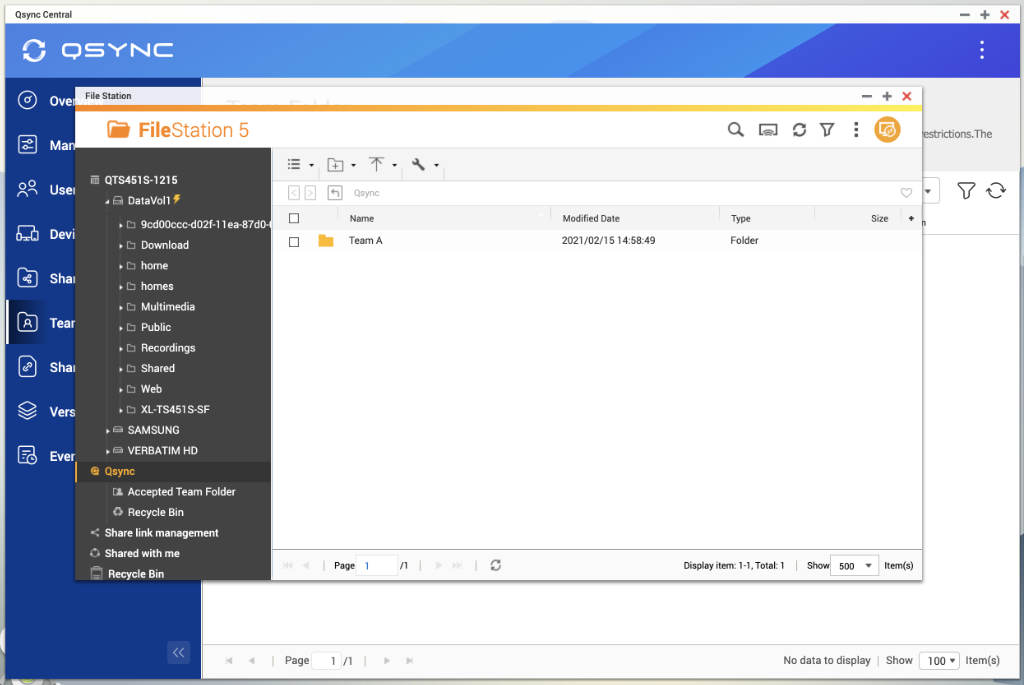This screenshot has width=1024, height=685.
Task: Select the Public folder in the tree
Action: tap(155, 327)
